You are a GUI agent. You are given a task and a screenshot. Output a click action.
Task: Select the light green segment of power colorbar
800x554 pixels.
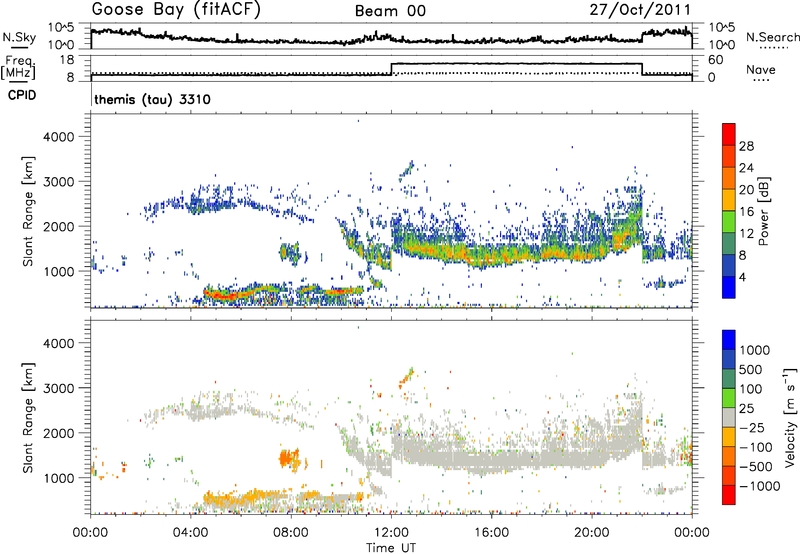729,222
